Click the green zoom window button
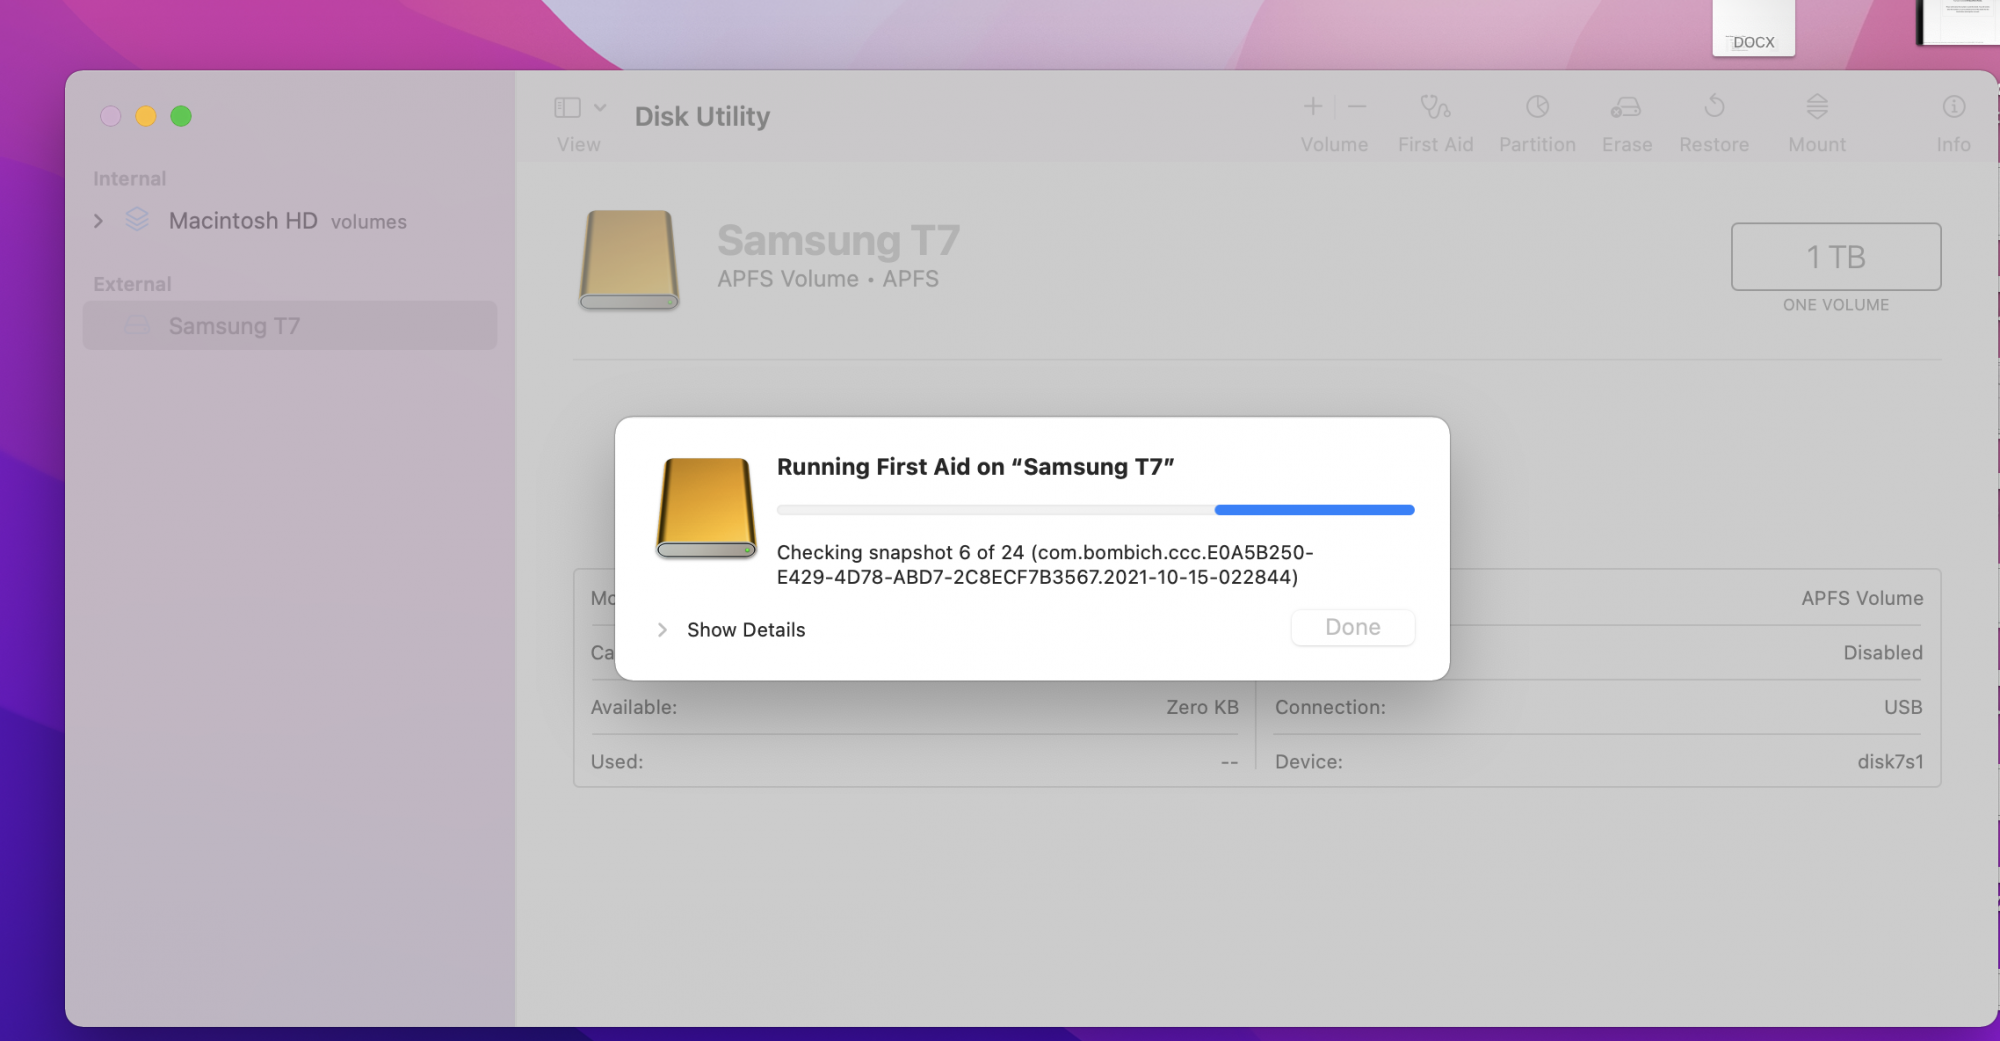Image resolution: width=2000 pixels, height=1041 pixels. (181, 116)
